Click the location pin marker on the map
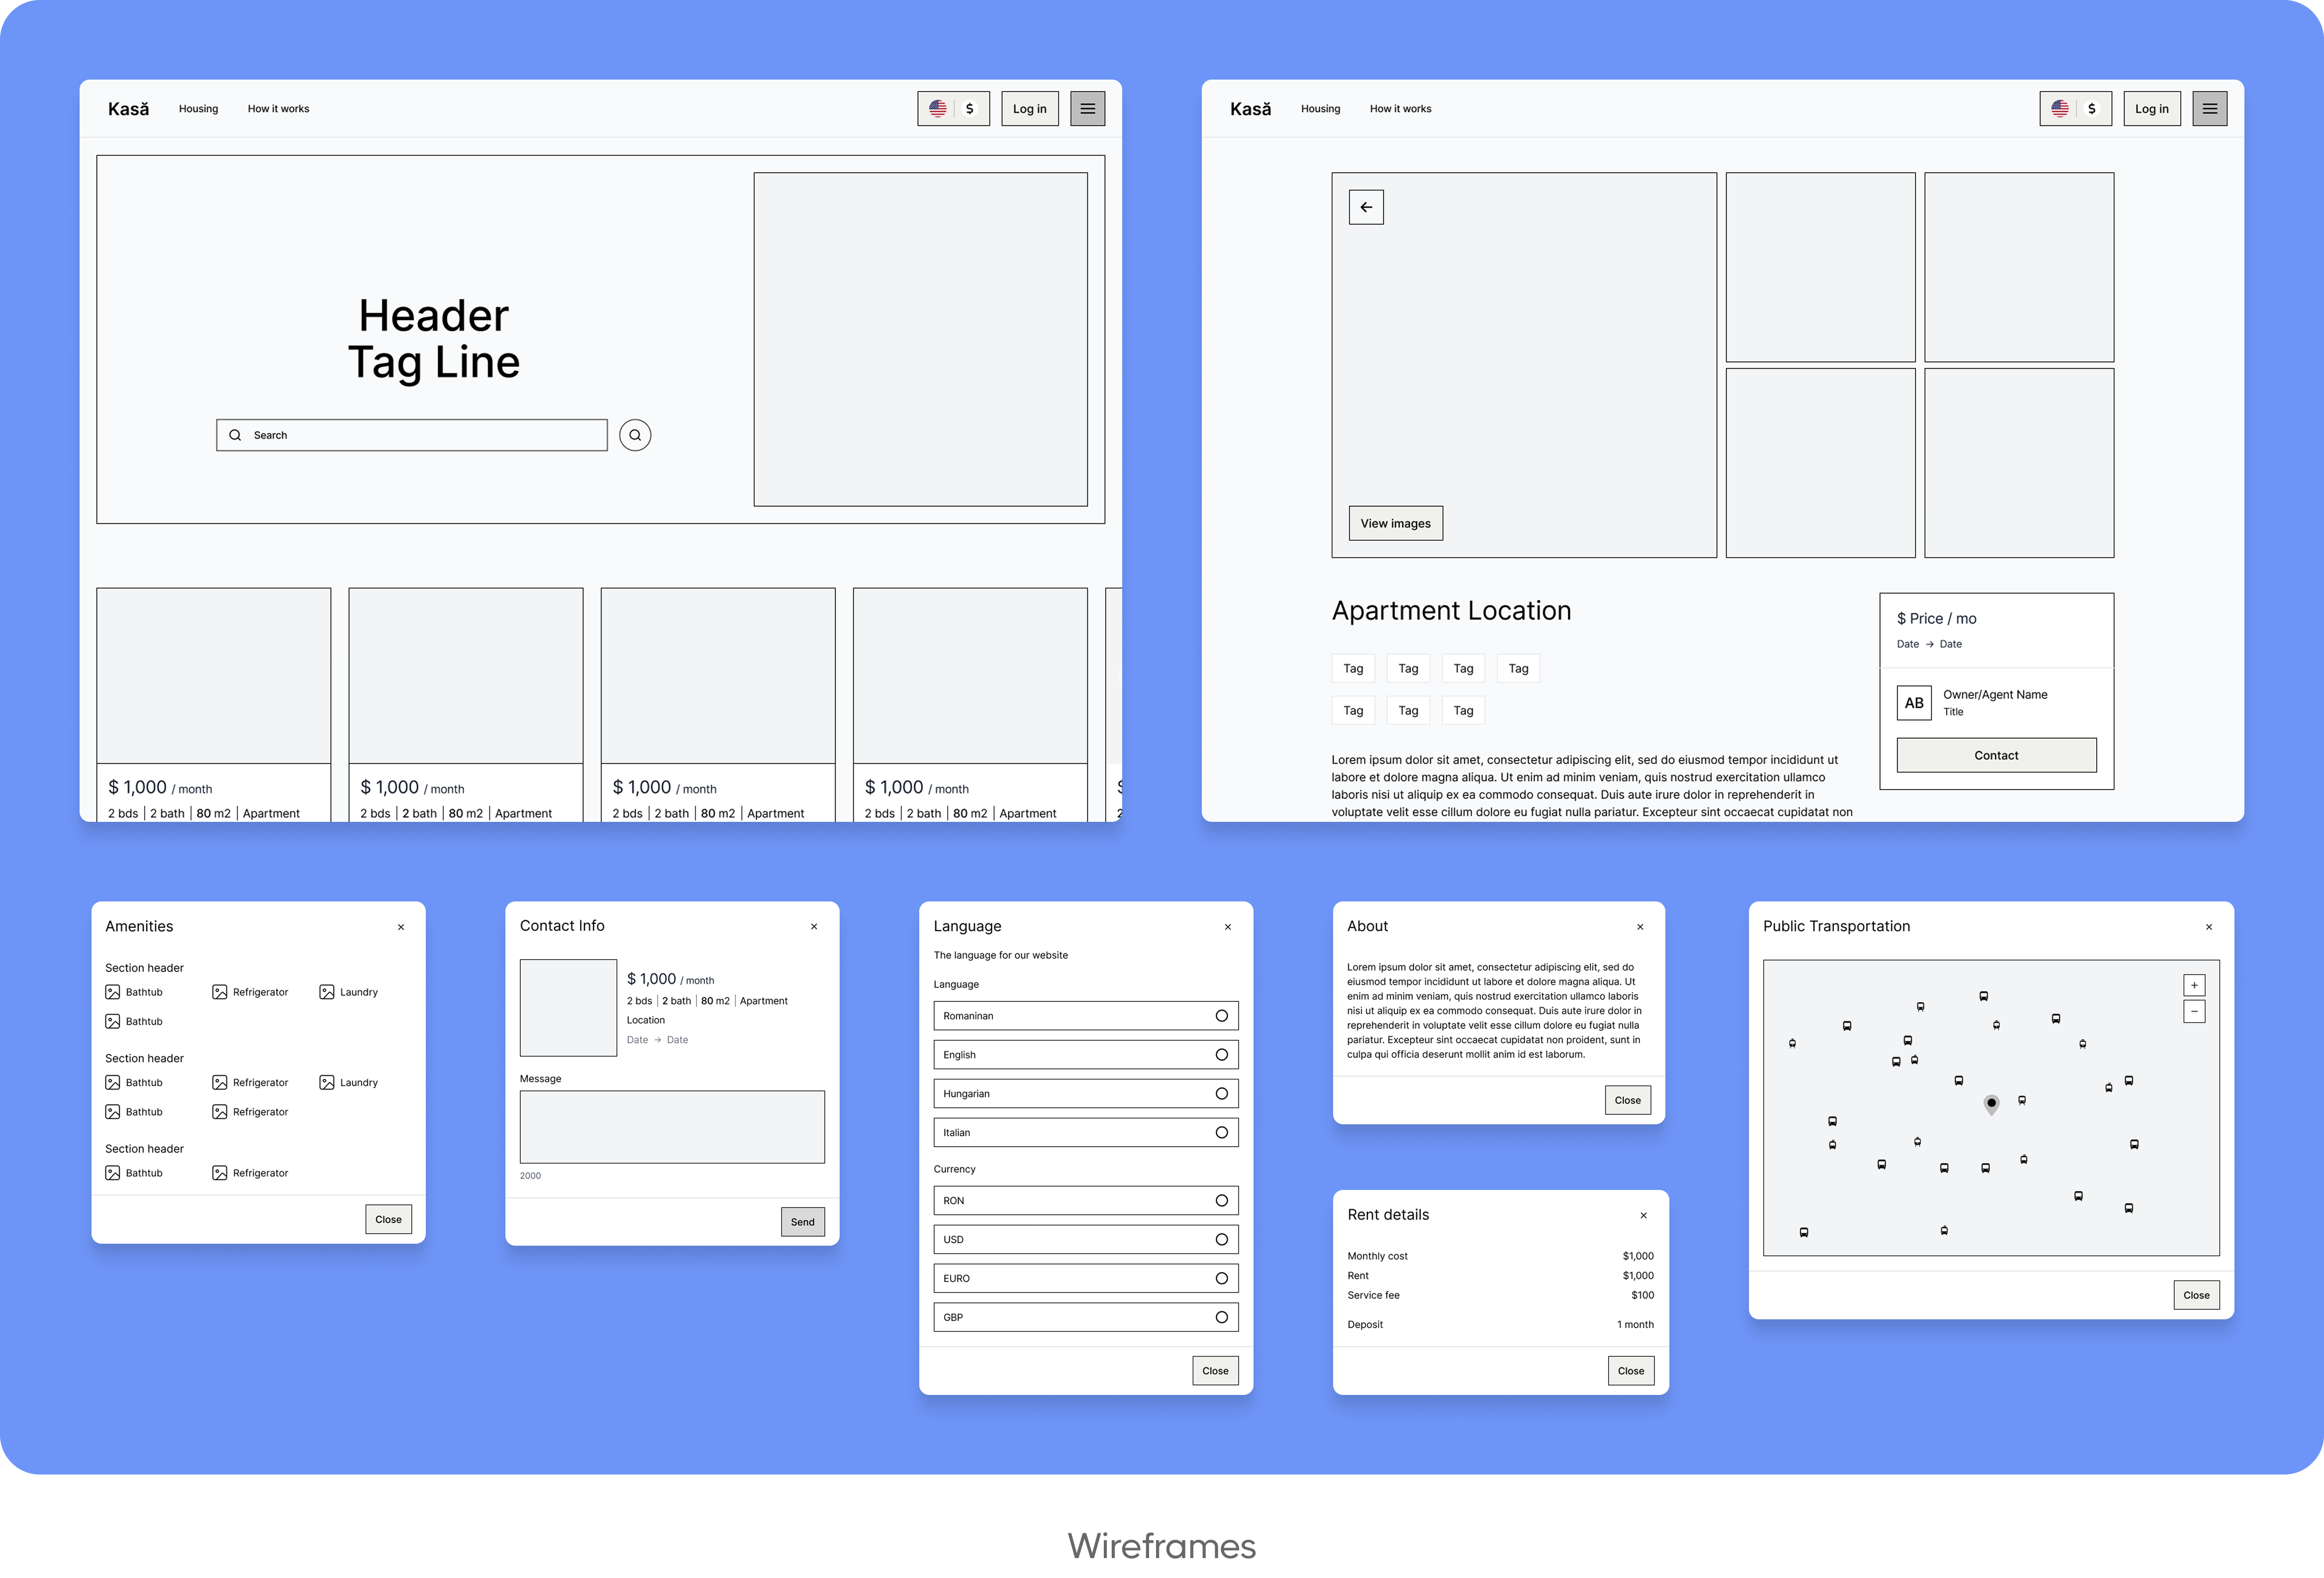Screen dimensions: 2324x1578 [x=1991, y=1103]
